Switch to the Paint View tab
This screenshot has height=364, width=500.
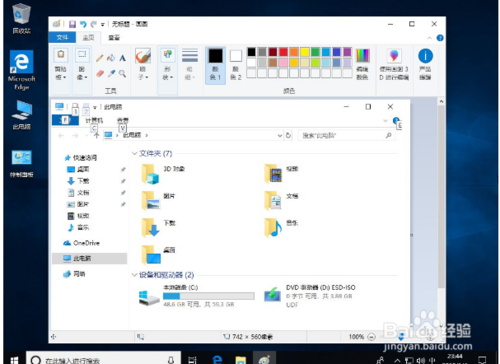point(114,38)
